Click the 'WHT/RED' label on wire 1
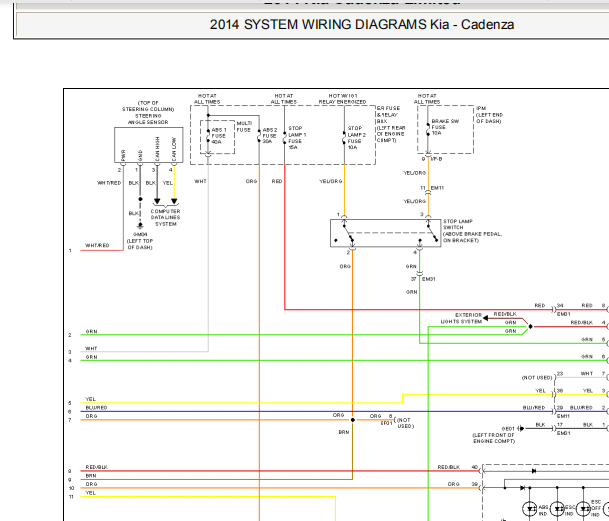The height and width of the screenshot is (521, 609). click(97, 246)
